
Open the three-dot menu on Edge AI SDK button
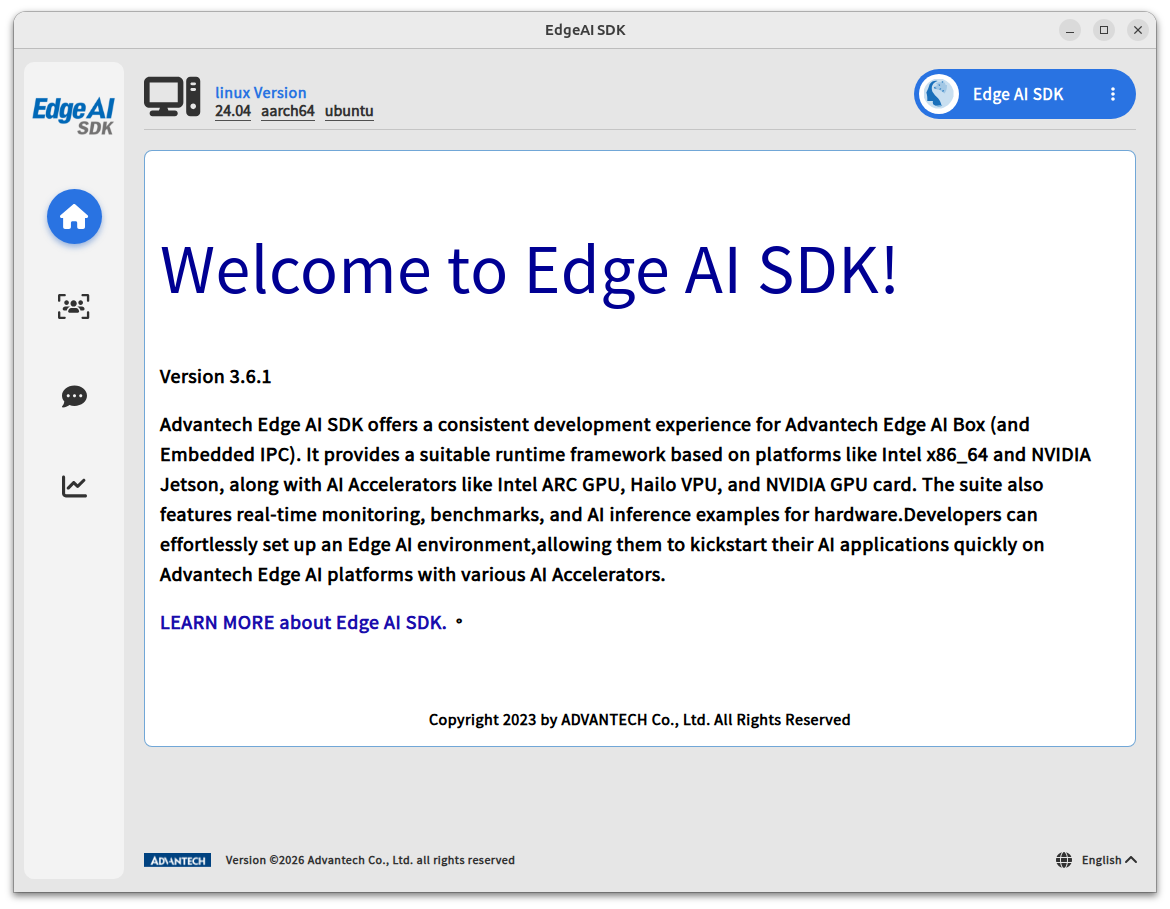(1113, 95)
